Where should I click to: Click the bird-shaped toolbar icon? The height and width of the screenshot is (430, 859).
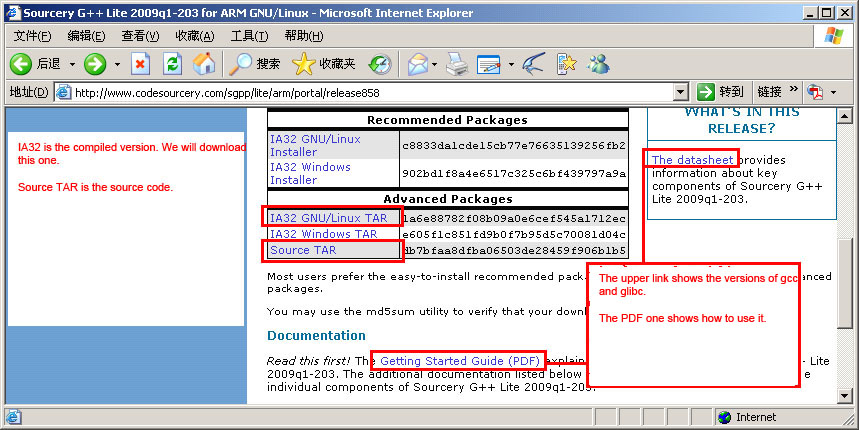pyautogui.click(x=533, y=64)
